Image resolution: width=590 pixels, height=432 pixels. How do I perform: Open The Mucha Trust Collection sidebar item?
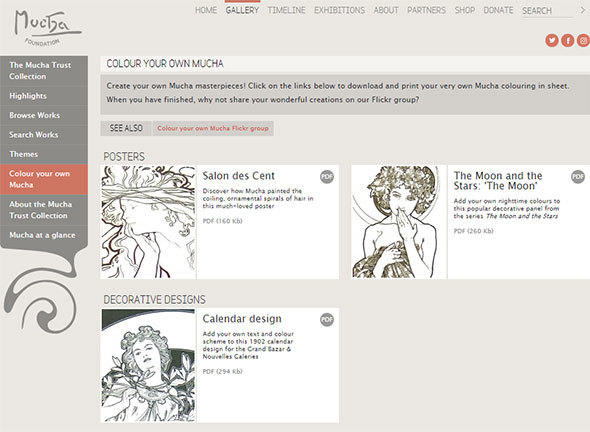(44, 71)
